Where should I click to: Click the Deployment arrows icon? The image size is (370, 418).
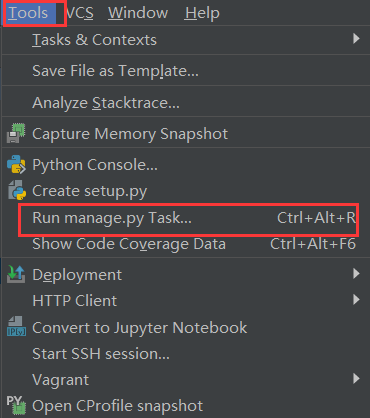tap(16, 274)
